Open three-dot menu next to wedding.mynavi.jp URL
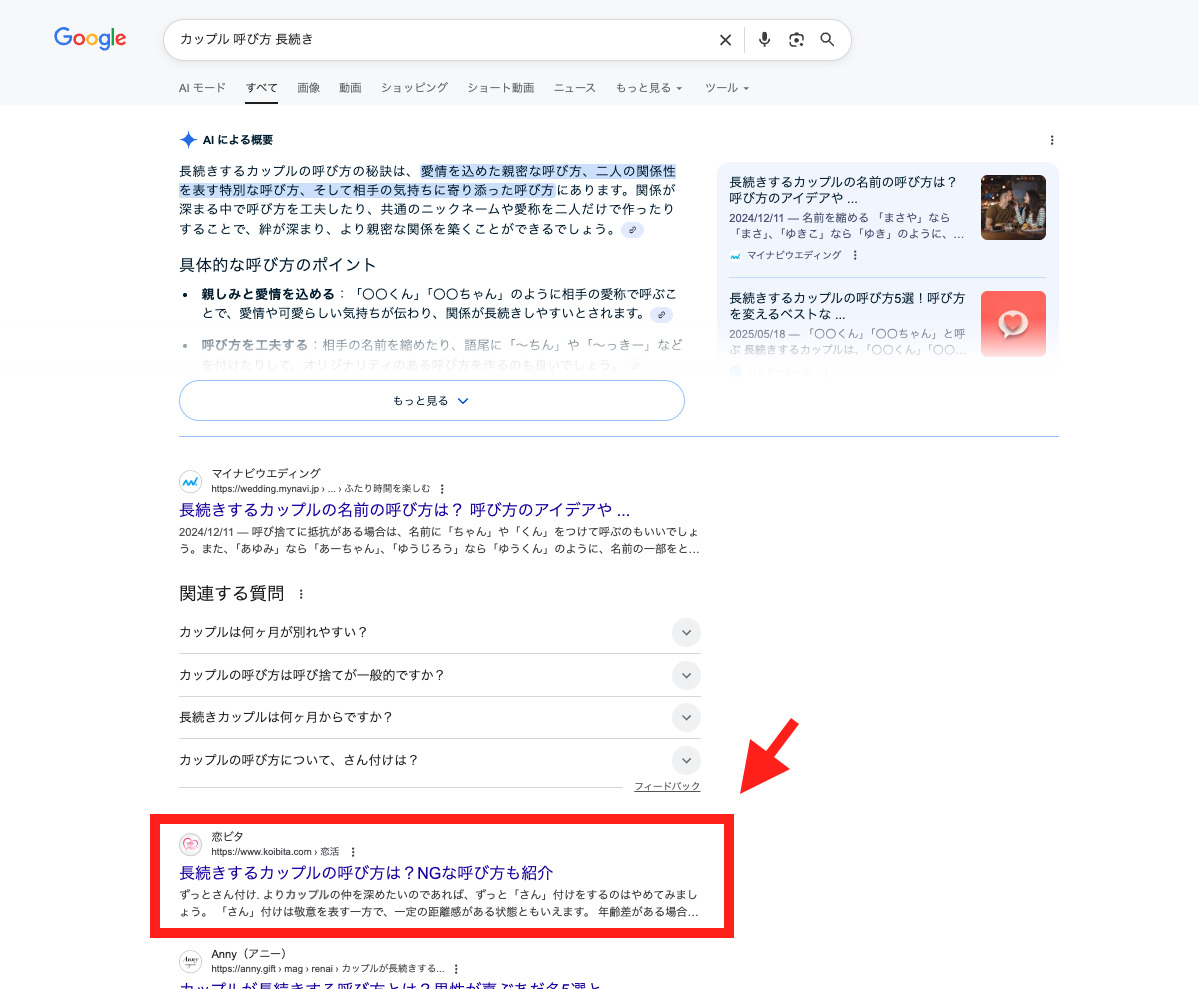The image size is (1198, 989). (442, 489)
